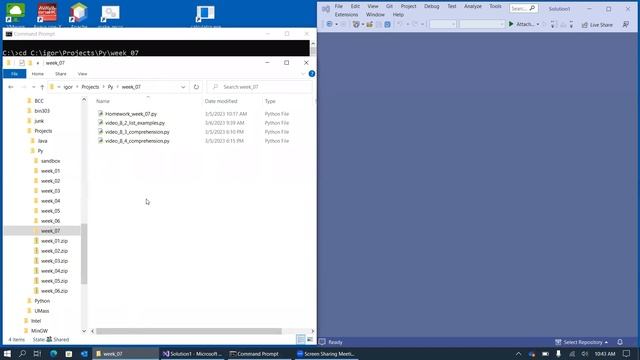Click the Projects breadcrumb in address bar

click(90, 87)
